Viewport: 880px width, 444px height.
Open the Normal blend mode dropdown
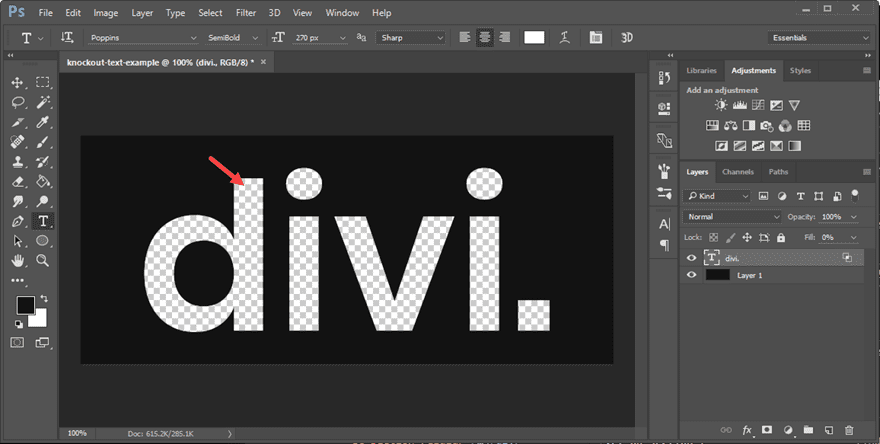pyautogui.click(x=733, y=217)
